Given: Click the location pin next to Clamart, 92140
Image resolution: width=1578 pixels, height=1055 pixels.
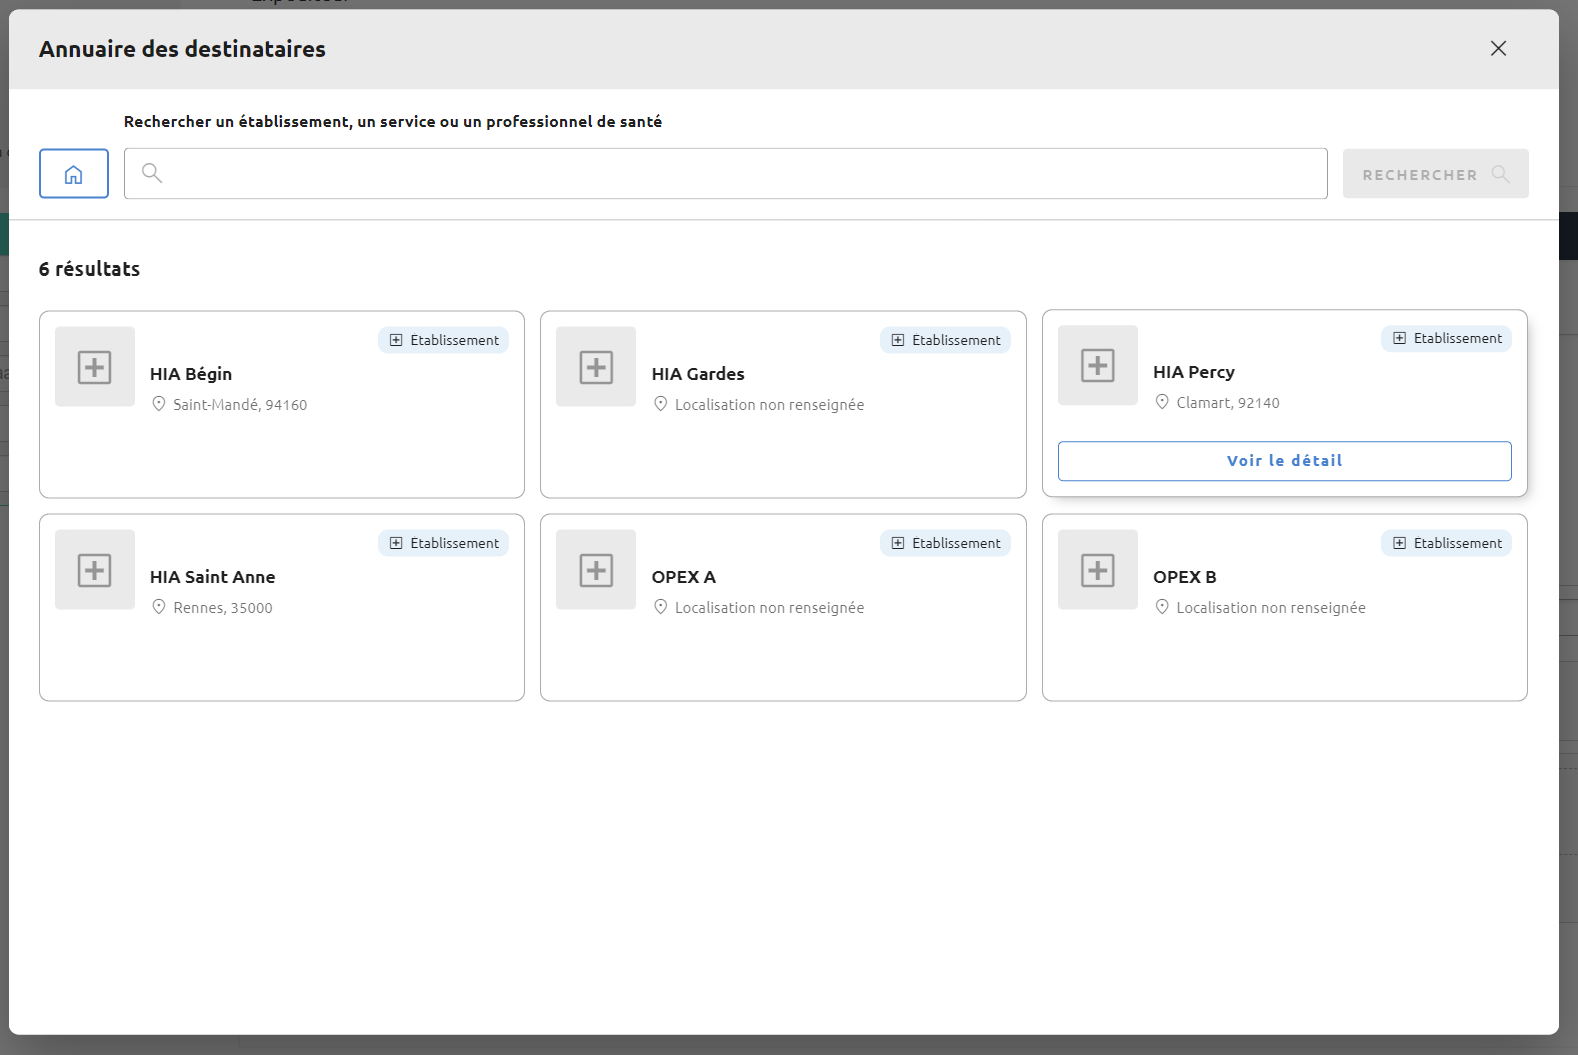Looking at the screenshot, I should 1162,402.
